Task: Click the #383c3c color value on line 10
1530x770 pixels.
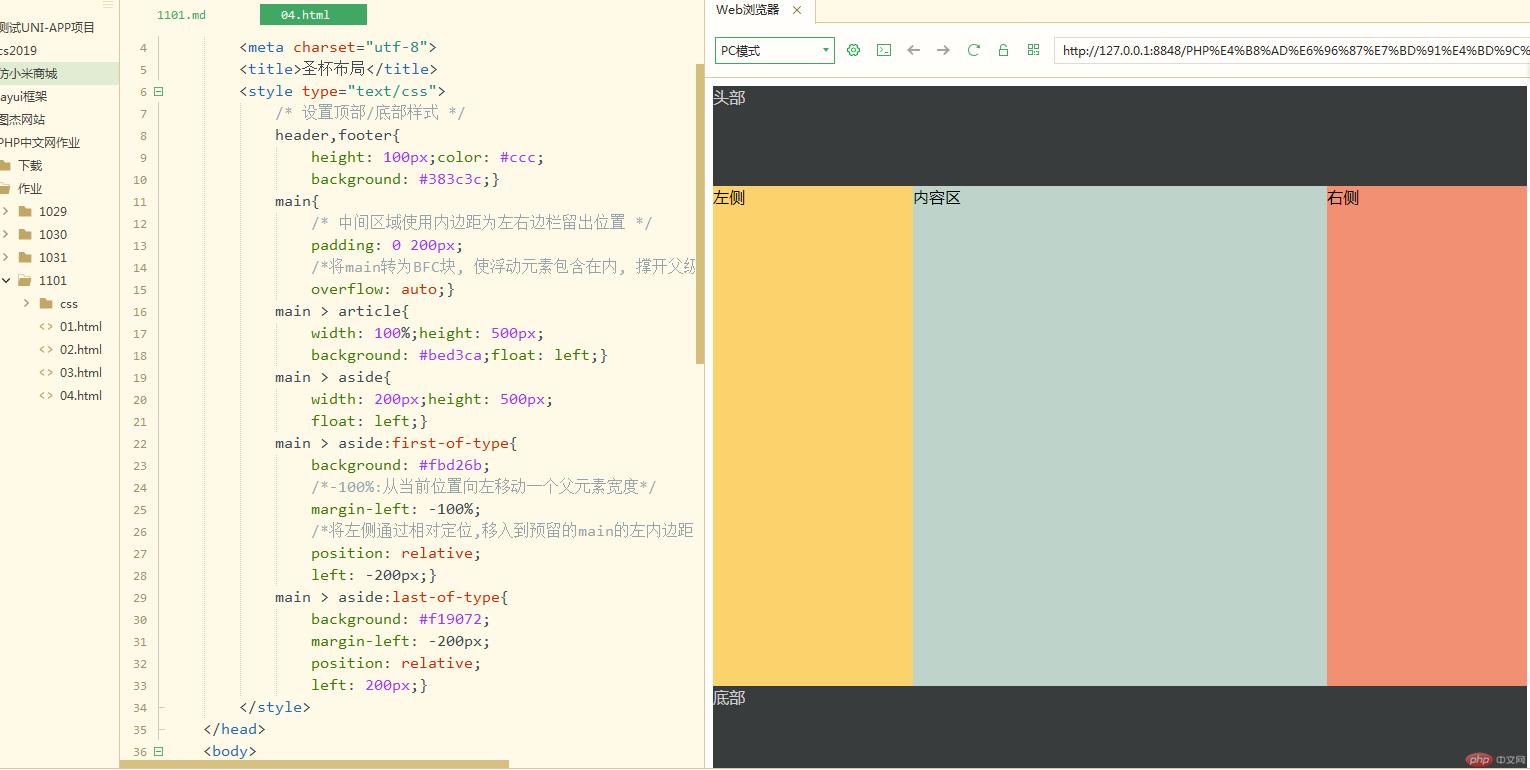Action: point(450,180)
